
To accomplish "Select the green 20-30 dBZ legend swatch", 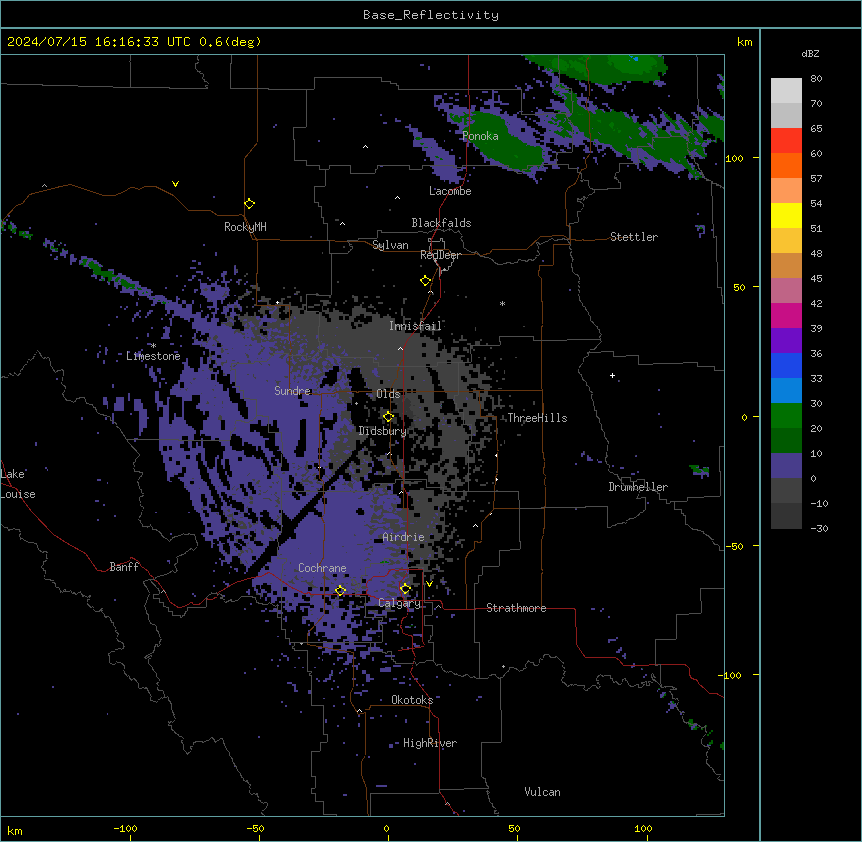I will click(786, 416).
